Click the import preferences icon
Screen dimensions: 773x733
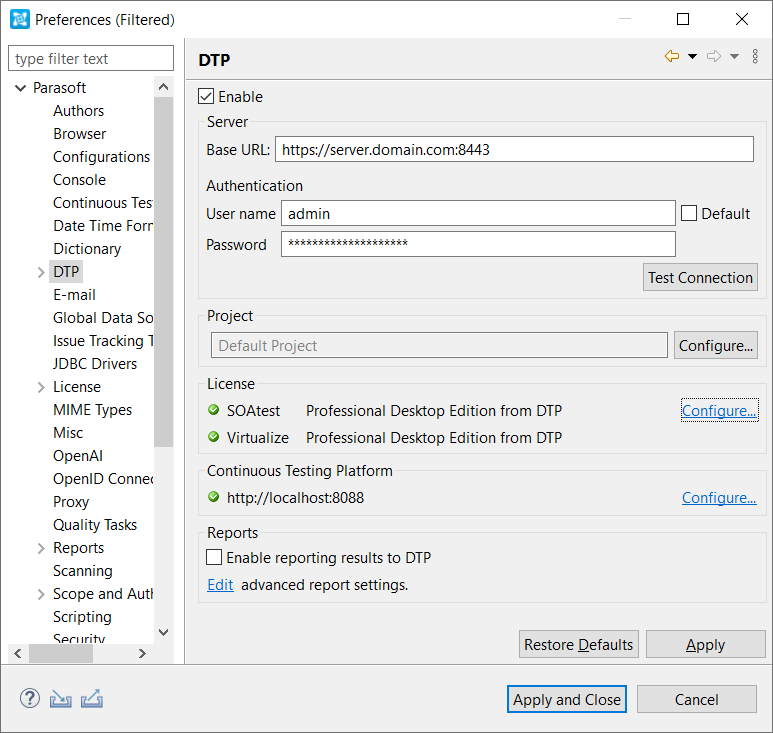(x=61, y=698)
